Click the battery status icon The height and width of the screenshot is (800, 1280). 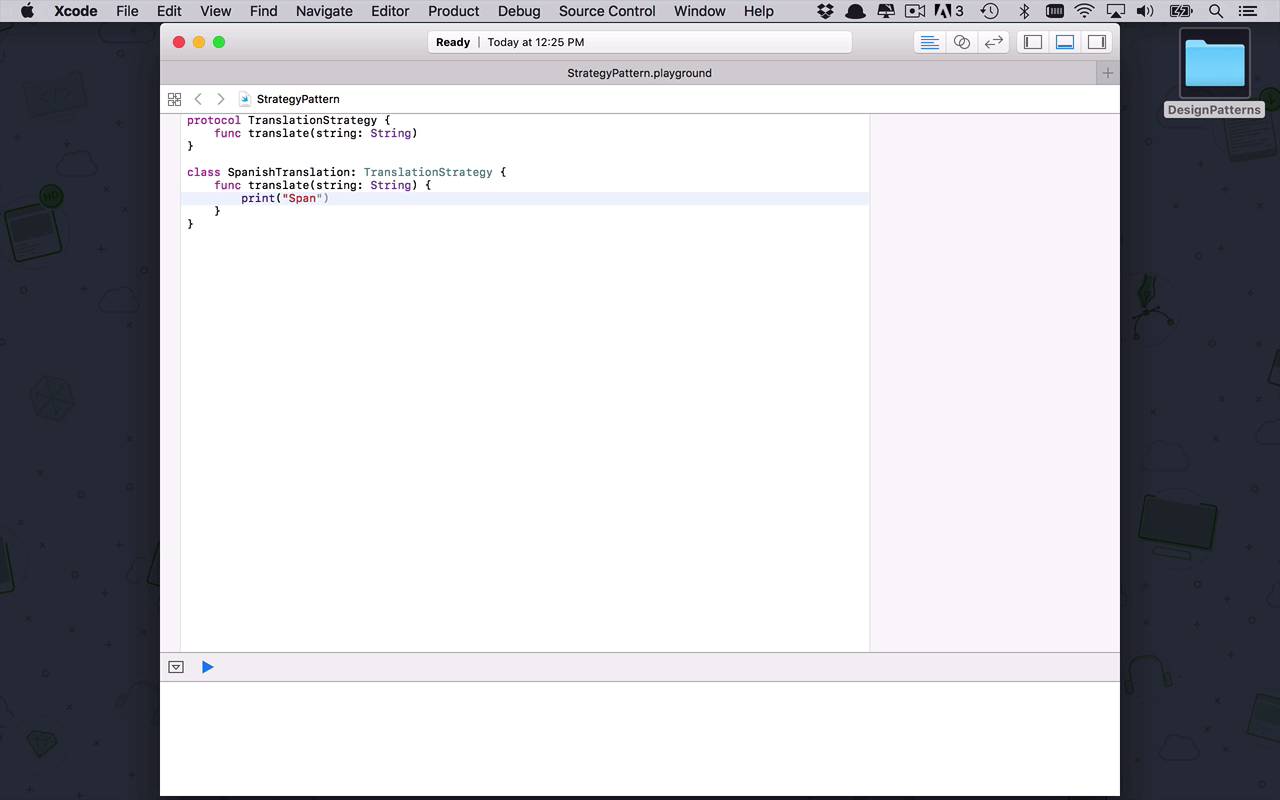(x=1181, y=11)
